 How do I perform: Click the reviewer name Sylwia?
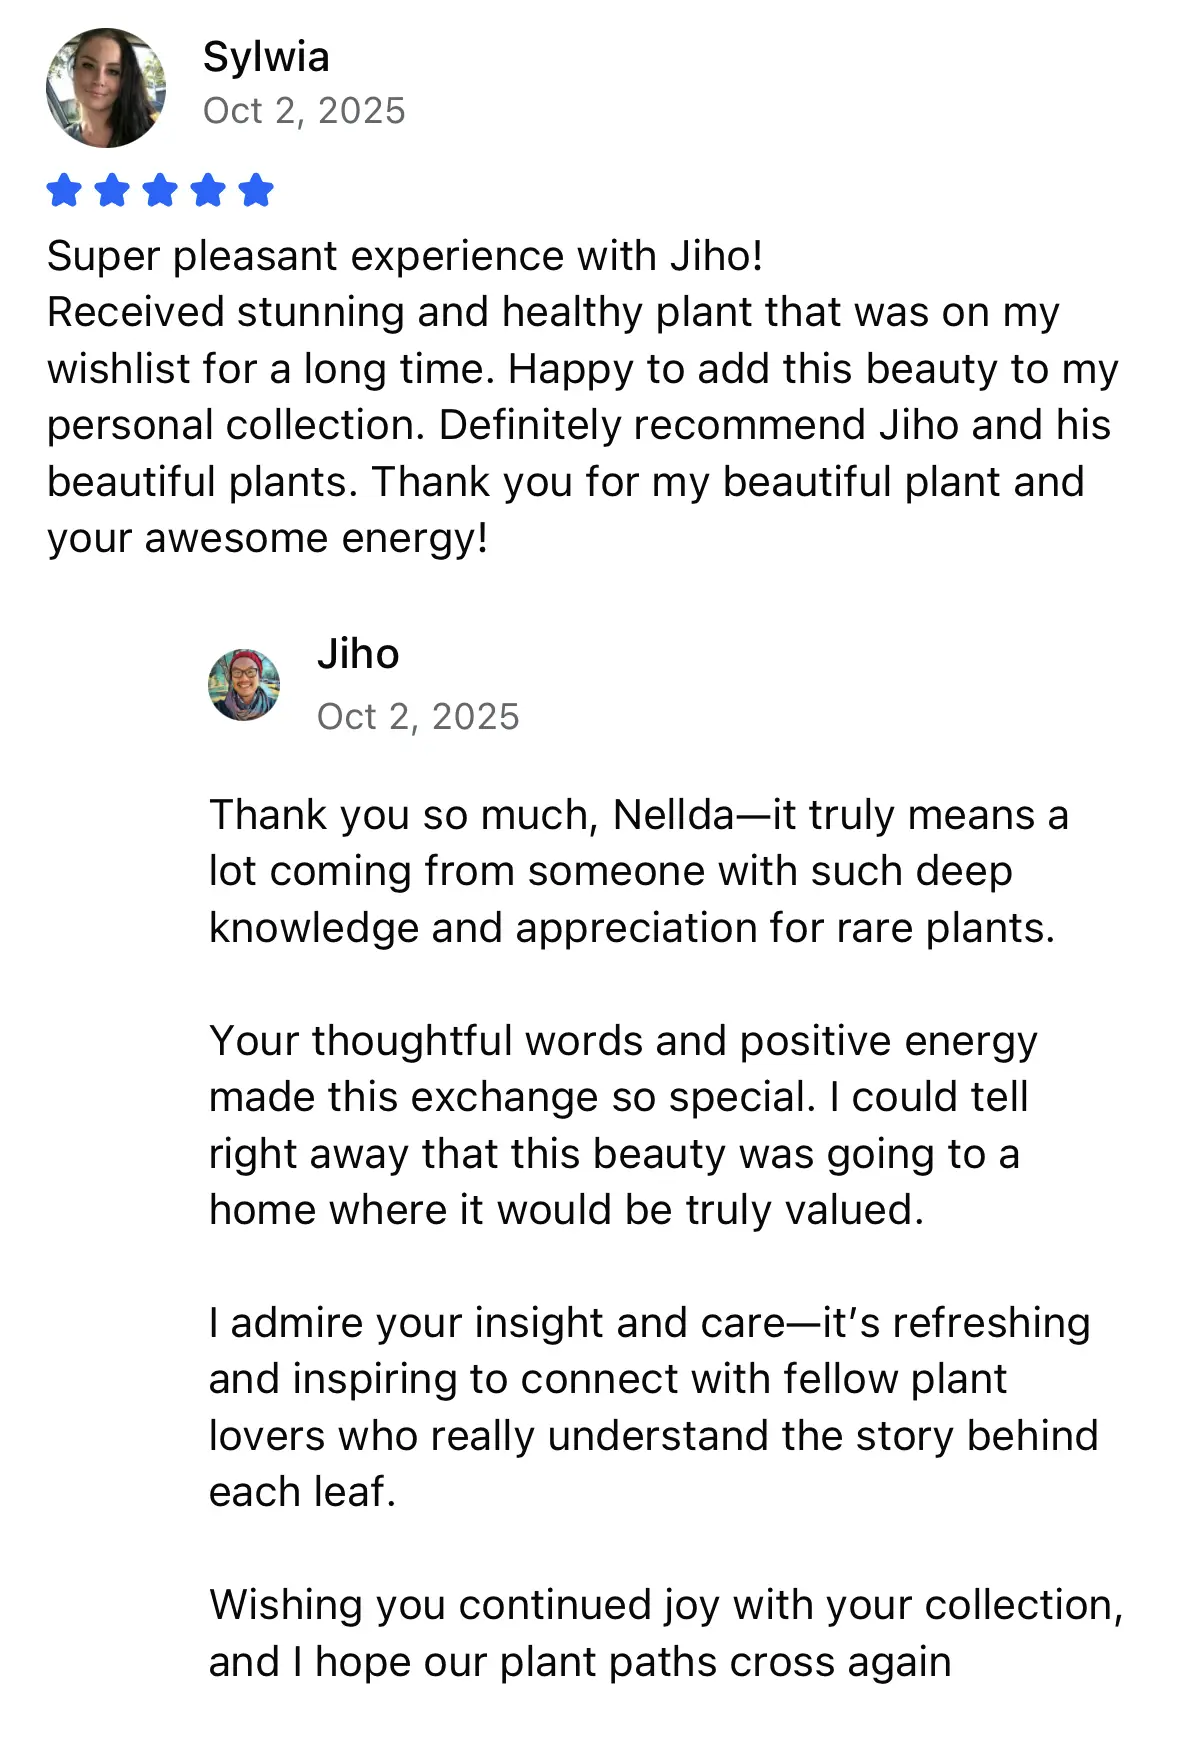(266, 57)
